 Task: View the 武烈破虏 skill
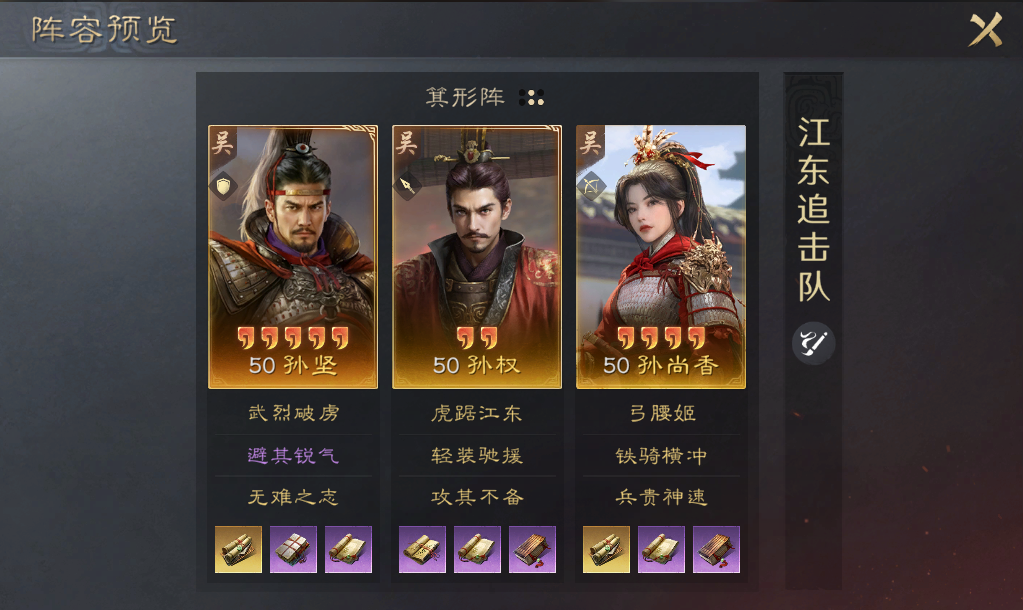point(293,413)
